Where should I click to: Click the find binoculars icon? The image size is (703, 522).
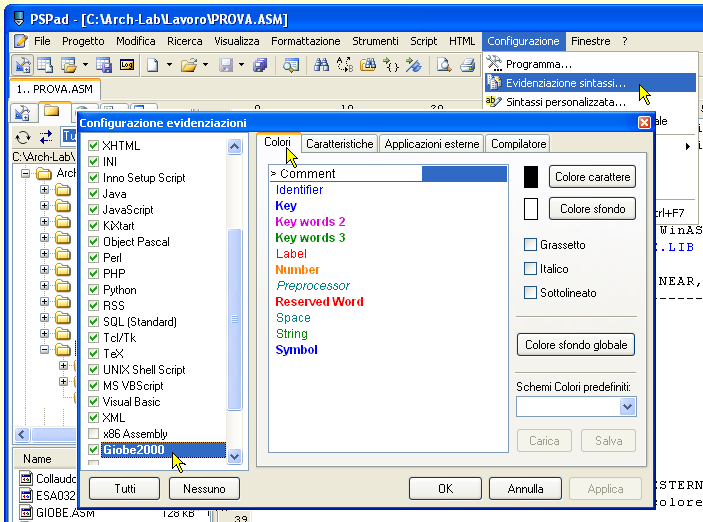click(321, 65)
